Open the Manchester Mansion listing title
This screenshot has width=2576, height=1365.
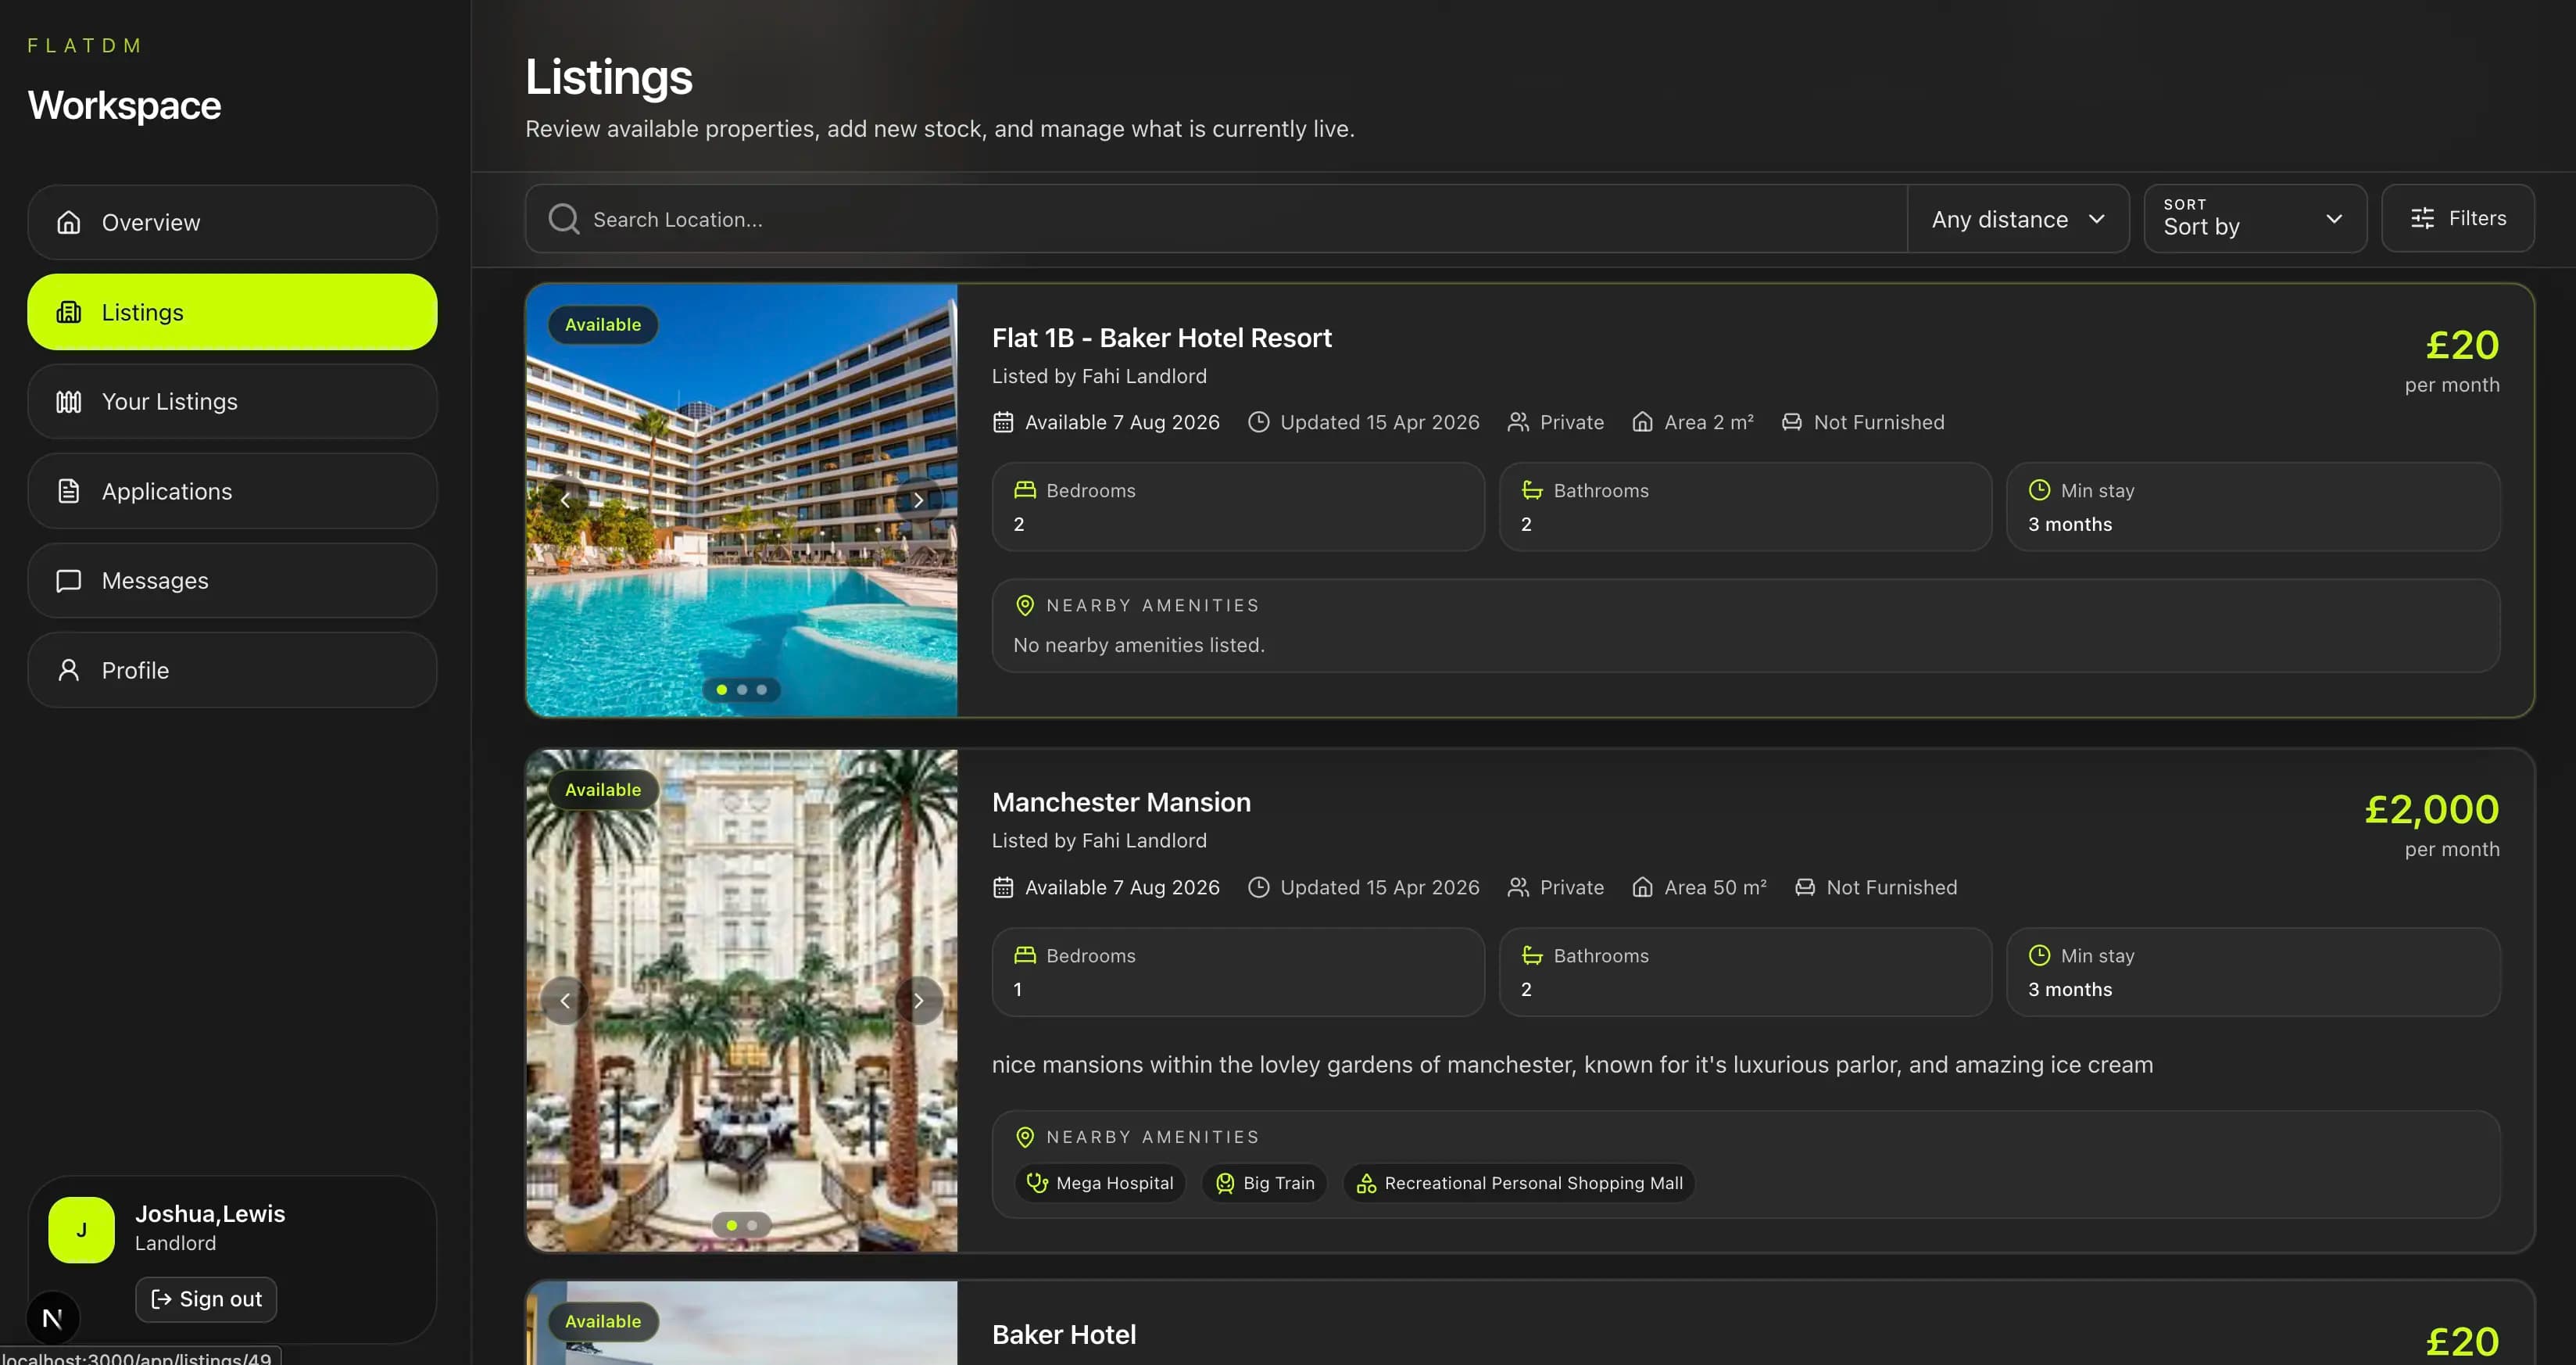[1121, 802]
